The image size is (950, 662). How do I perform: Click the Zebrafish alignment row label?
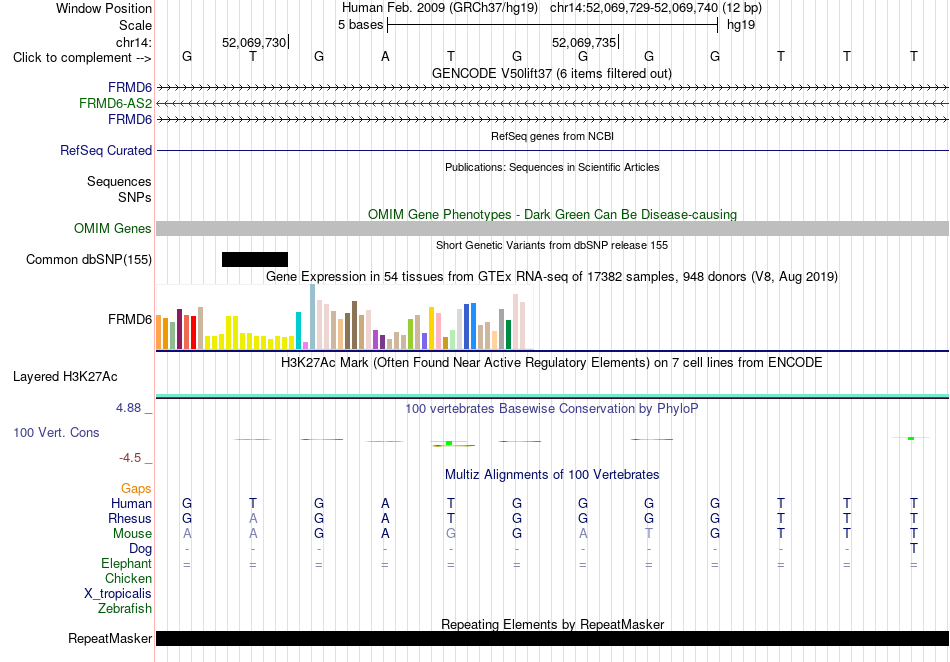tap(125, 608)
